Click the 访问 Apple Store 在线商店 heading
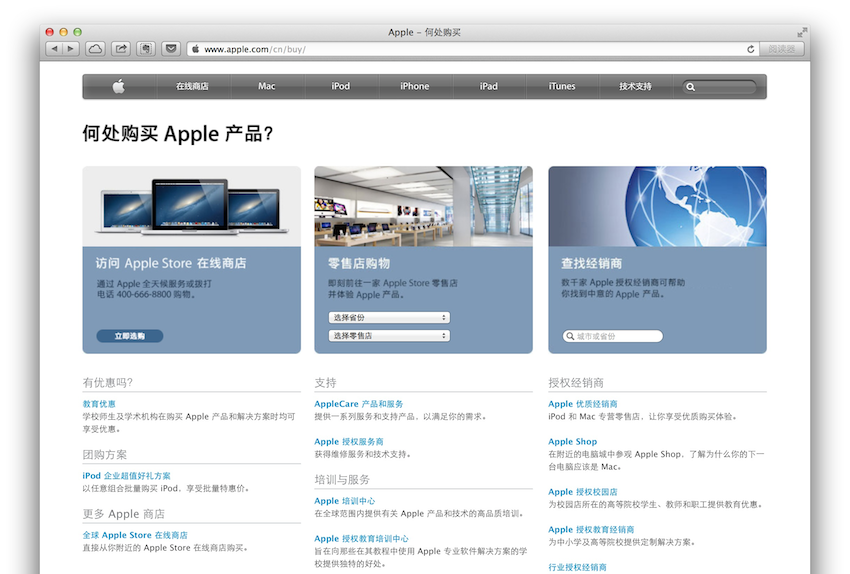Image resolution: width=850 pixels, height=574 pixels. (x=171, y=263)
